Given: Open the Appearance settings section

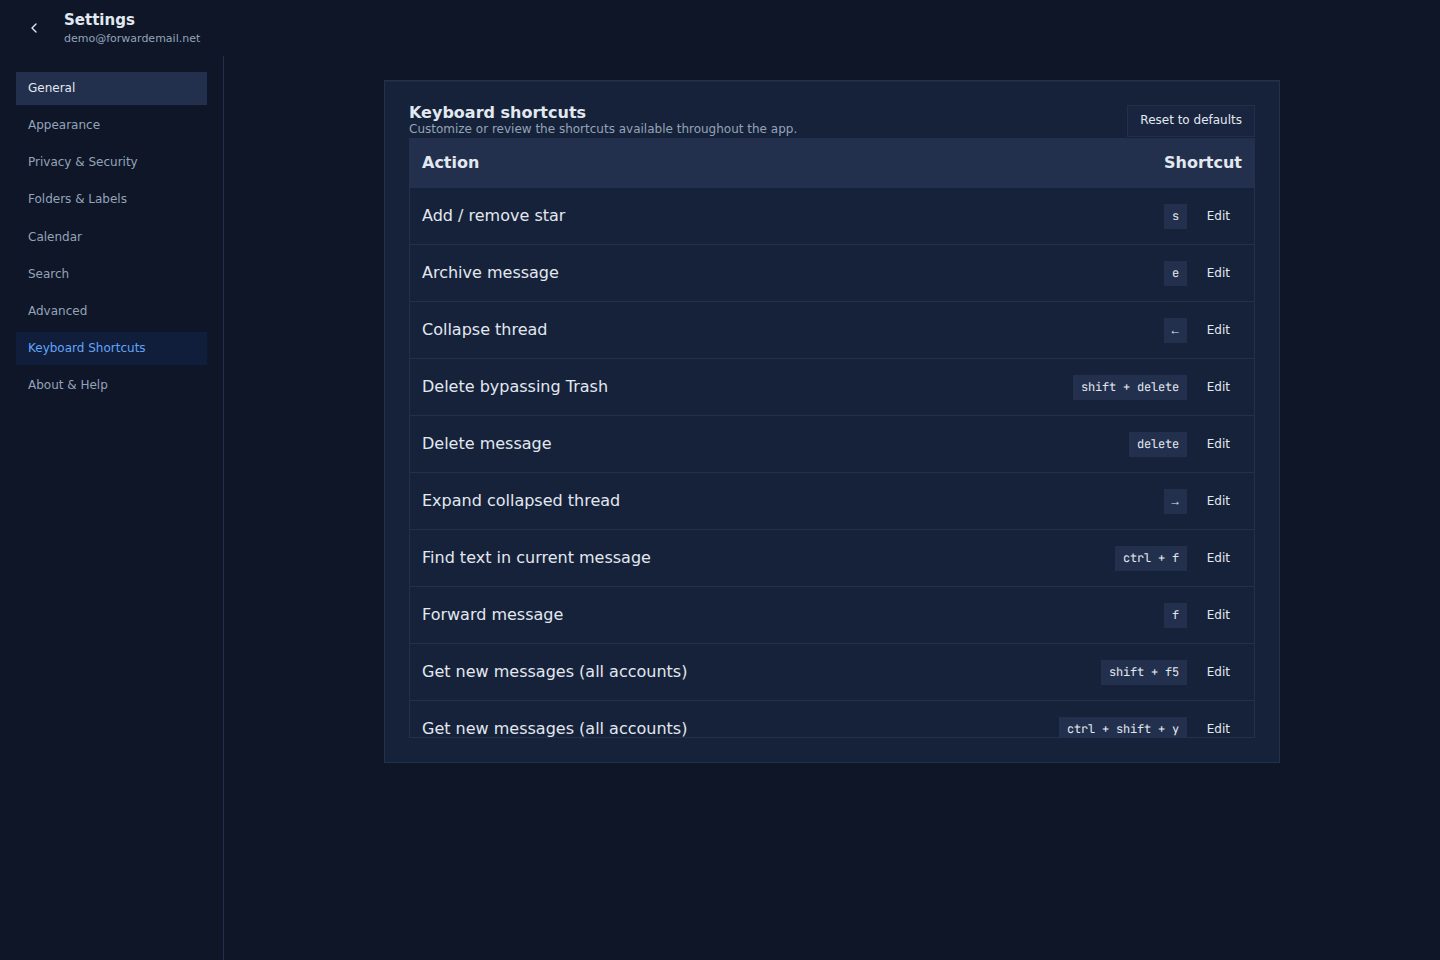Looking at the screenshot, I should 111,125.
